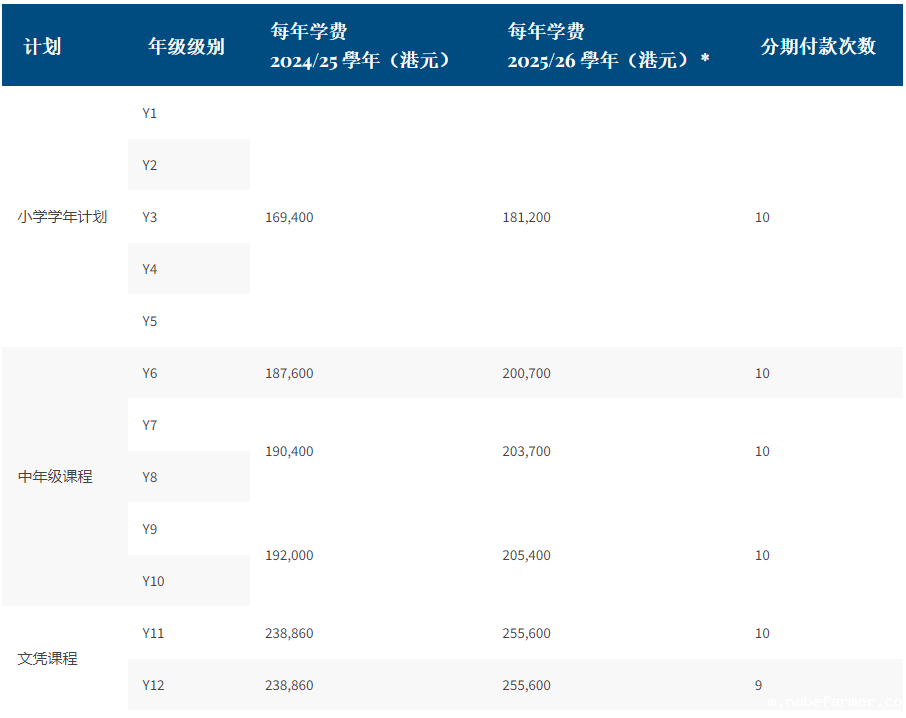Click the Y4 grade cell
Screen dimensions: 906x718
tap(150, 269)
